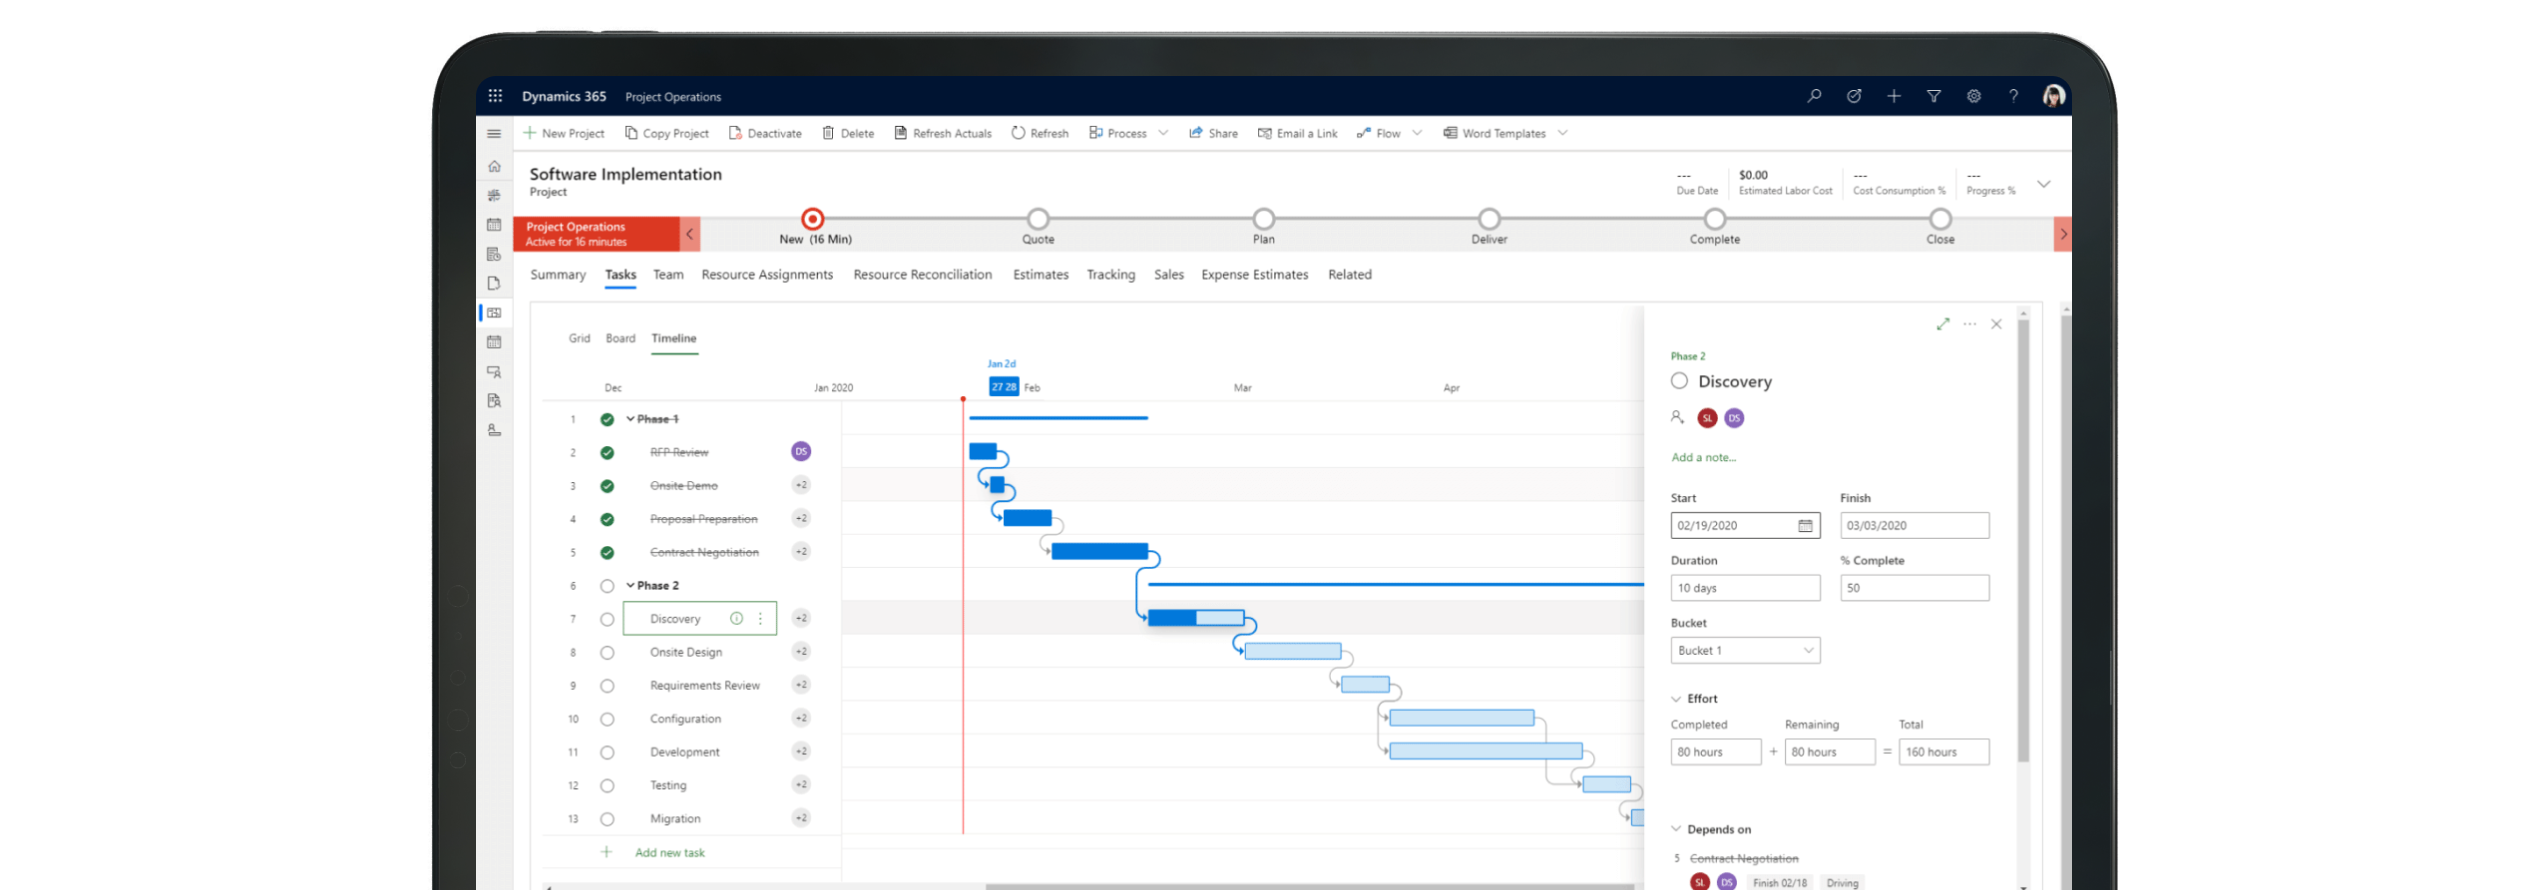Open more options ellipsis in task panel
2535x890 pixels.
click(1970, 324)
